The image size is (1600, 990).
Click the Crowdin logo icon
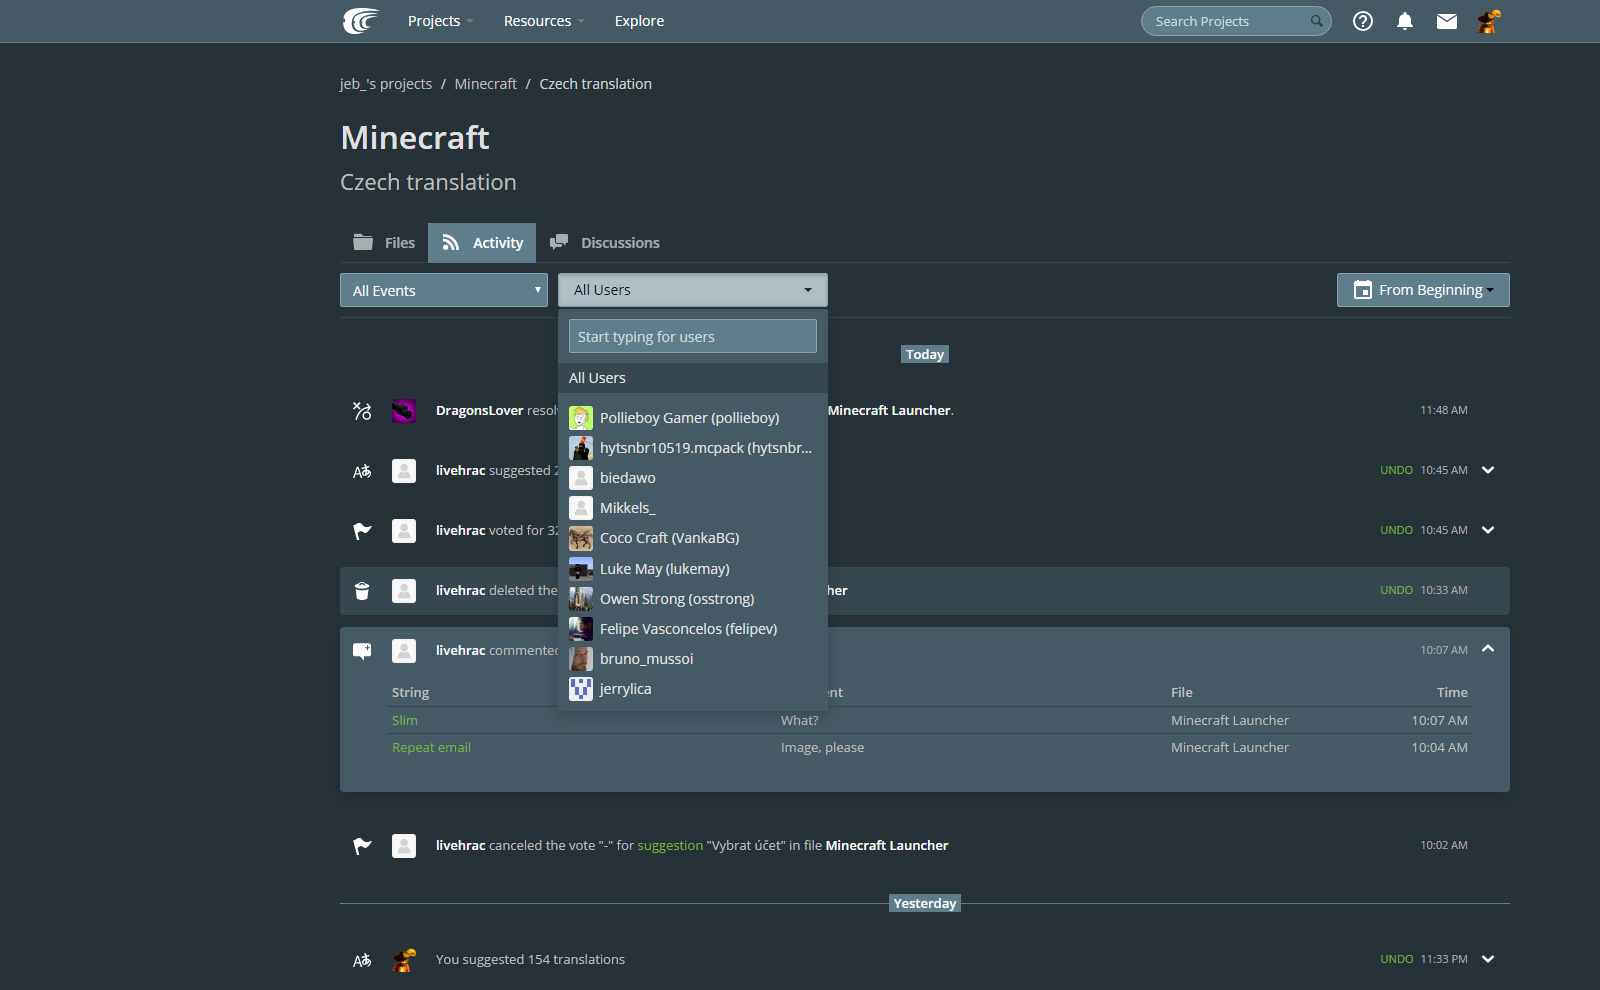click(361, 21)
